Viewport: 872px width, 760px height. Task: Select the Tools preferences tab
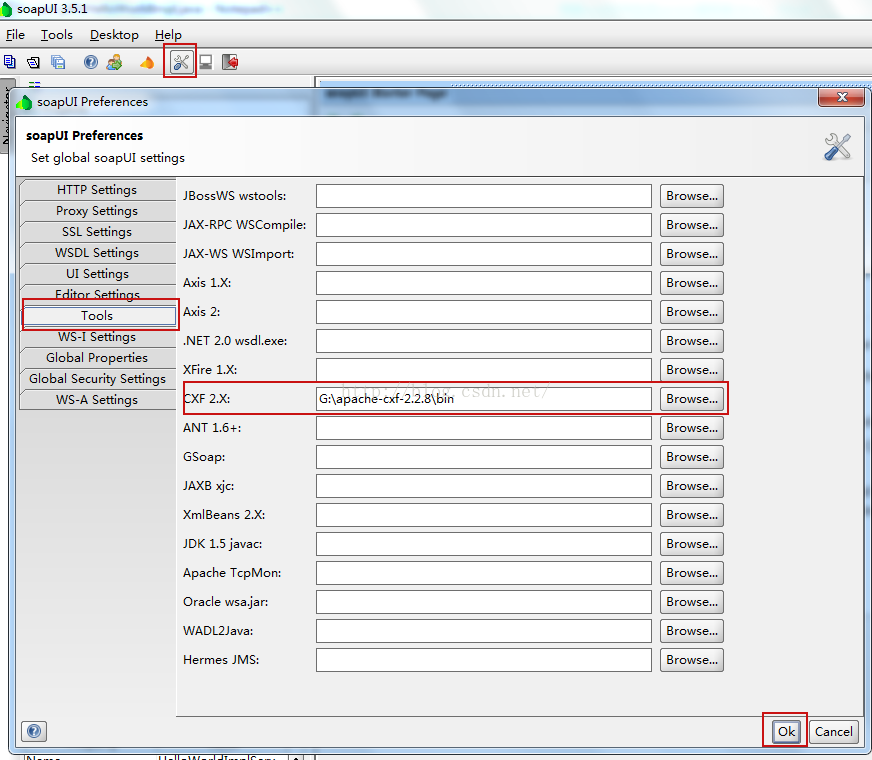tap(99, 316)
